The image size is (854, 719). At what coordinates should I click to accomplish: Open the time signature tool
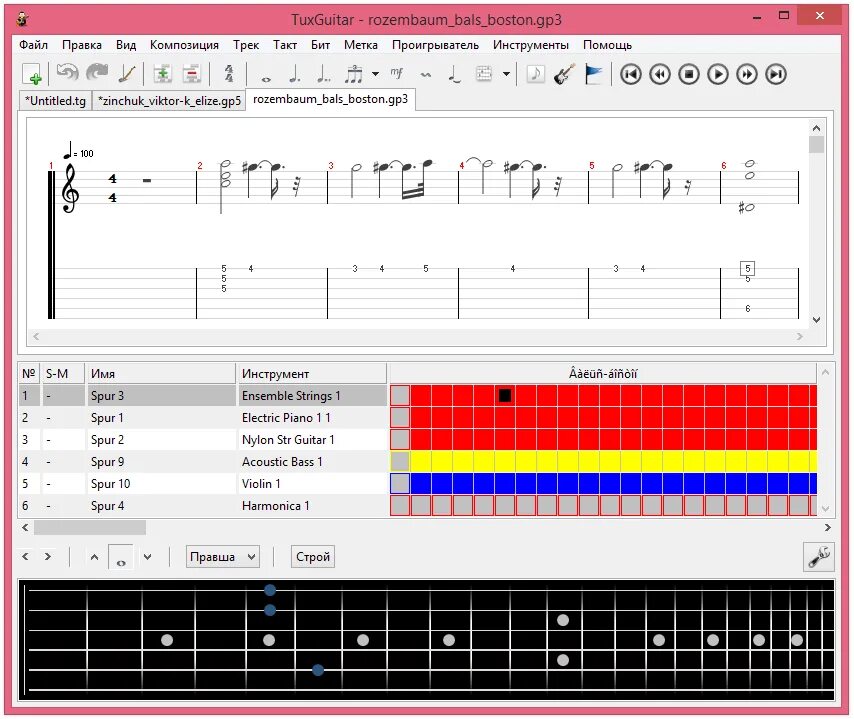[229, 74]
